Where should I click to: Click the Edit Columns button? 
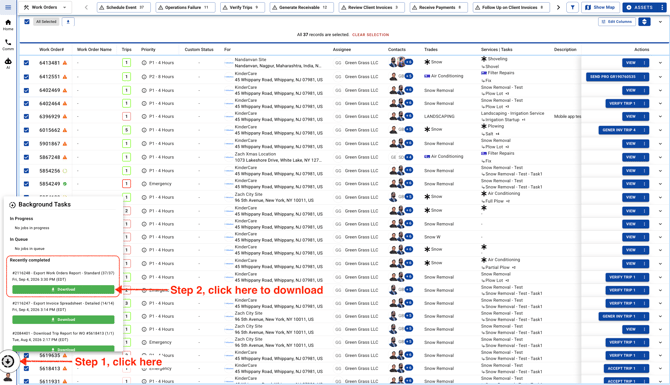[617, 22]
